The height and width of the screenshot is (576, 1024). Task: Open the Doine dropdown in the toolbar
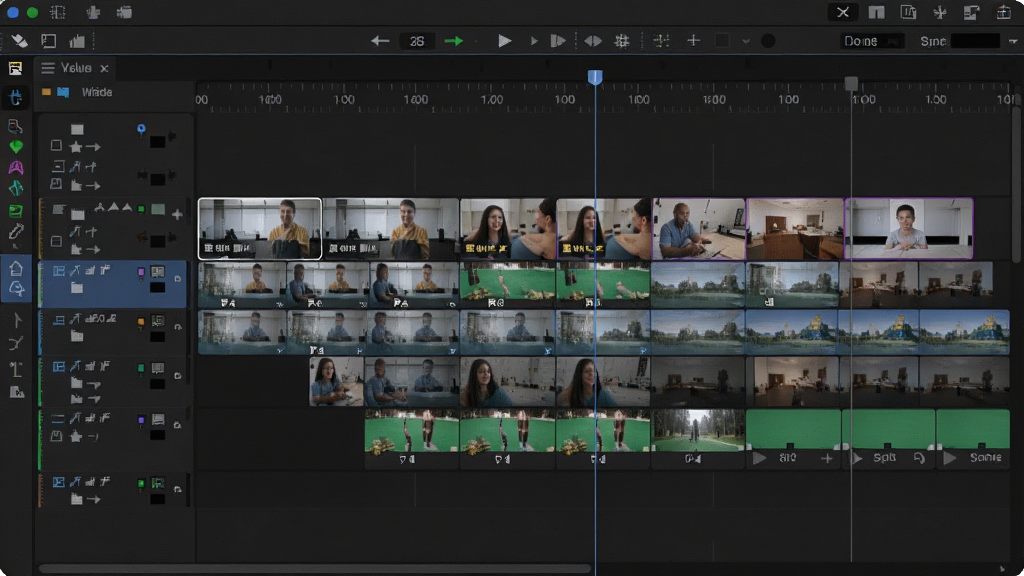coord(872,41)
